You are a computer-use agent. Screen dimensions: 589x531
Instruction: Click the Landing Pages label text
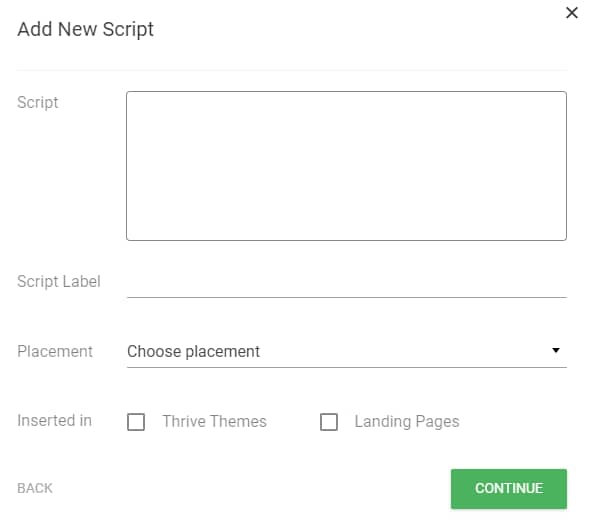[x=407, y=422]
